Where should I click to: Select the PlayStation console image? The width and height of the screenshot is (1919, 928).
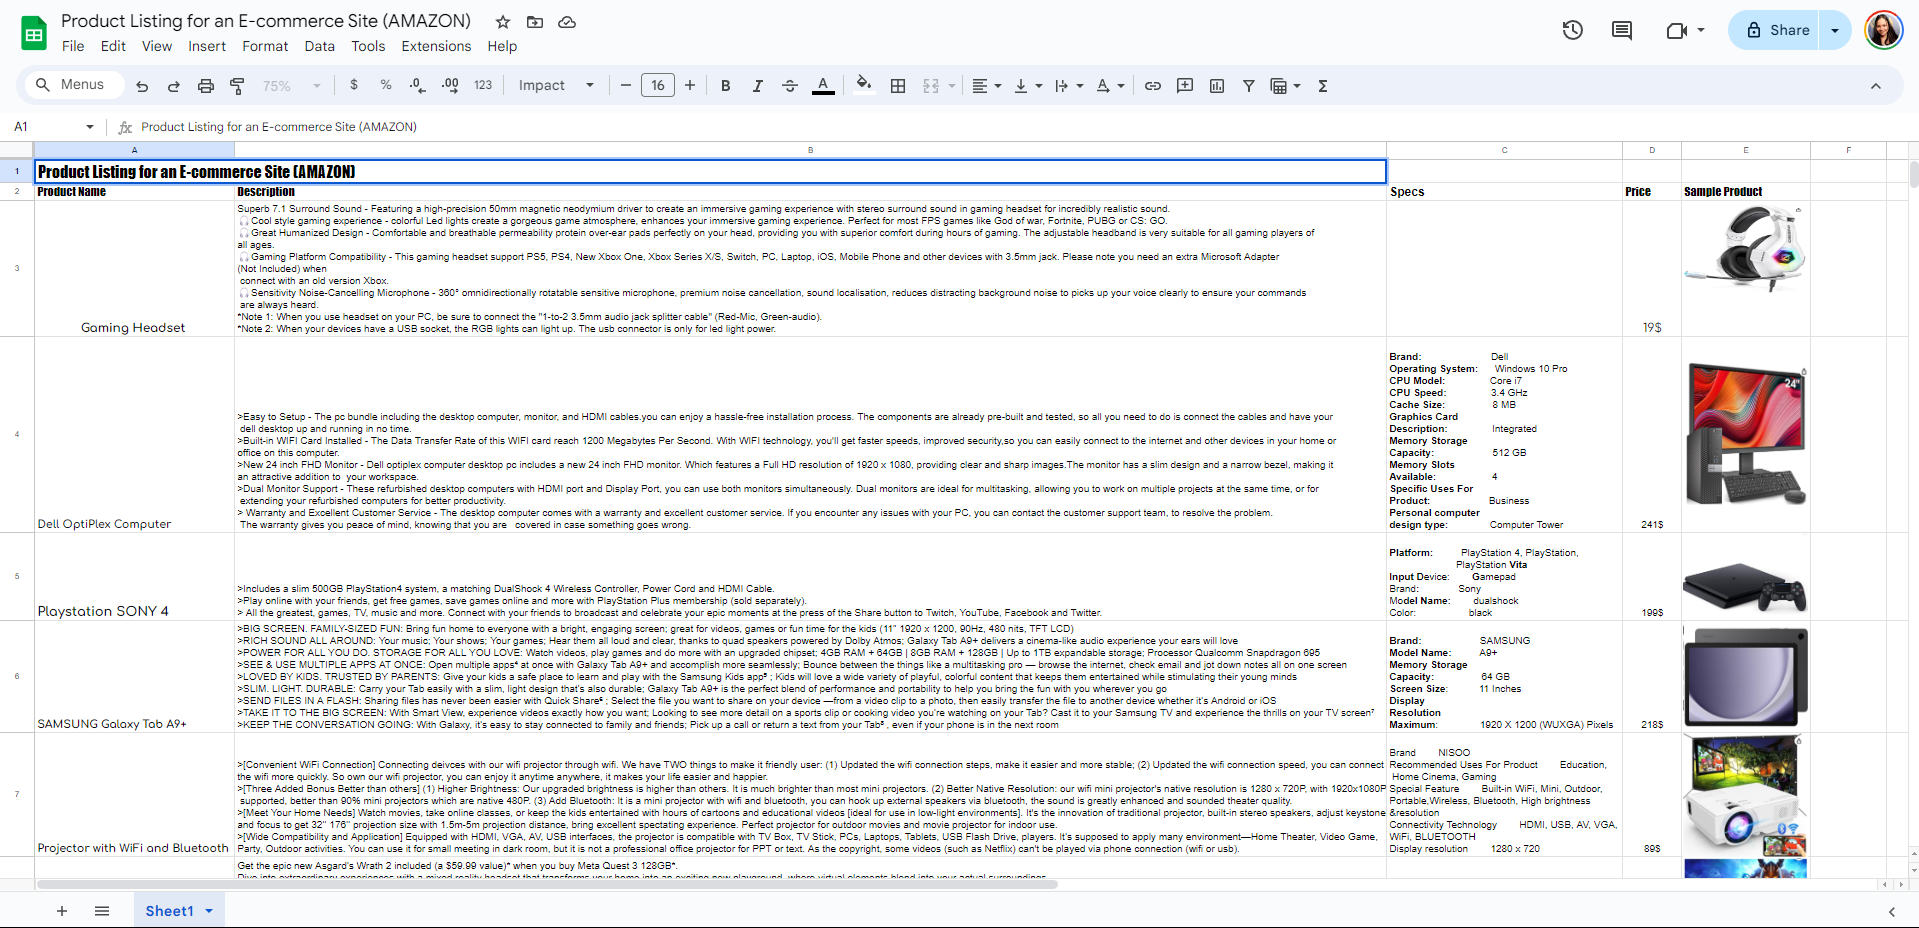click(1746, 587)
